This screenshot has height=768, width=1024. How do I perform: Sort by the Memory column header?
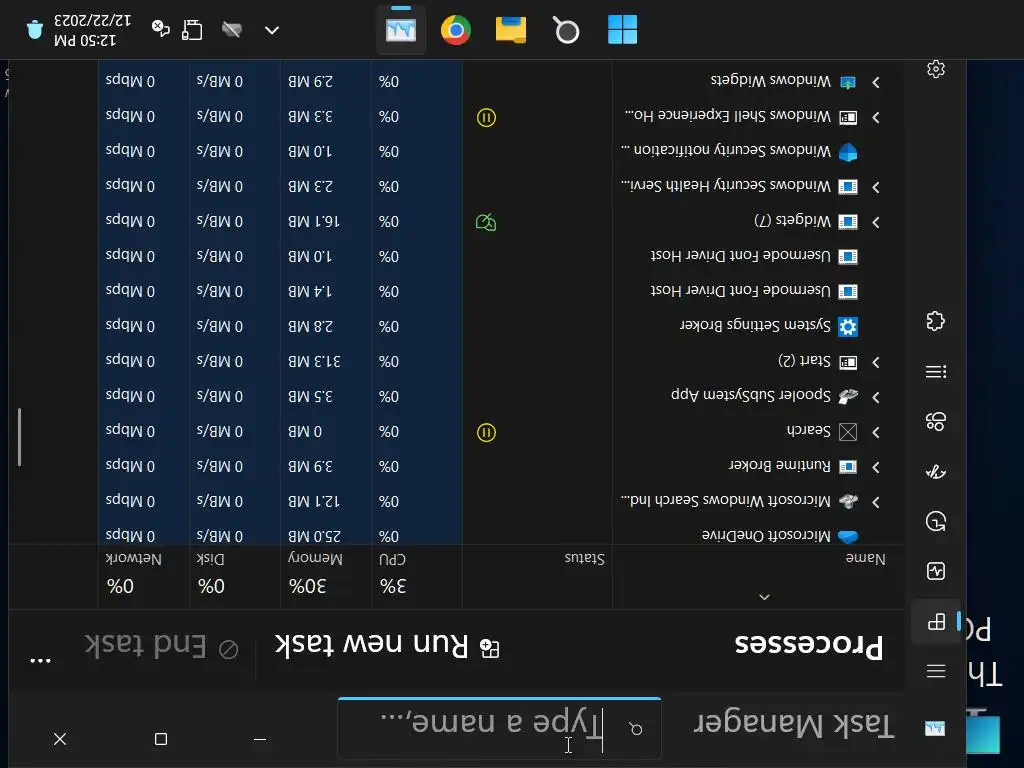point(315,558)
